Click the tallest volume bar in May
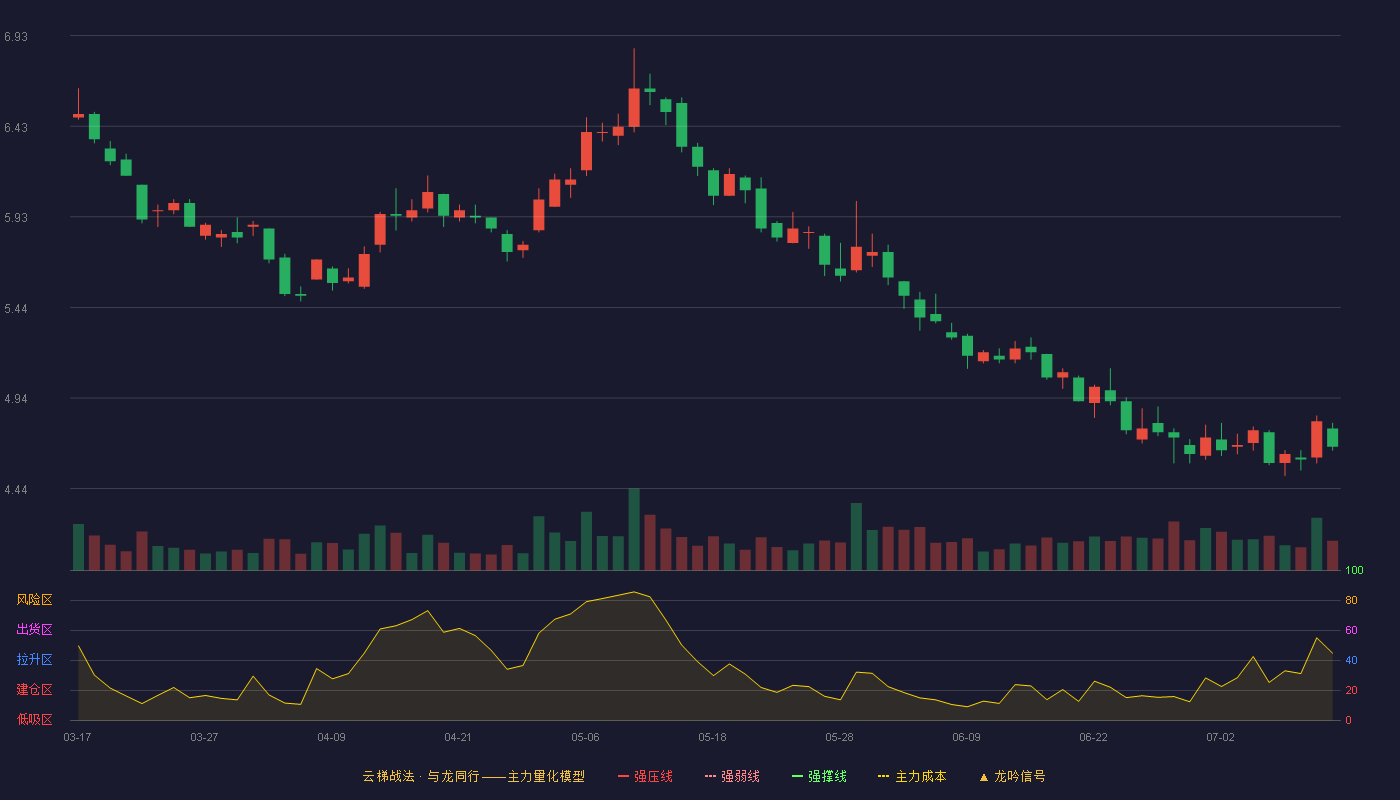This screenshot has width=1400, height=800. [634, 529]
